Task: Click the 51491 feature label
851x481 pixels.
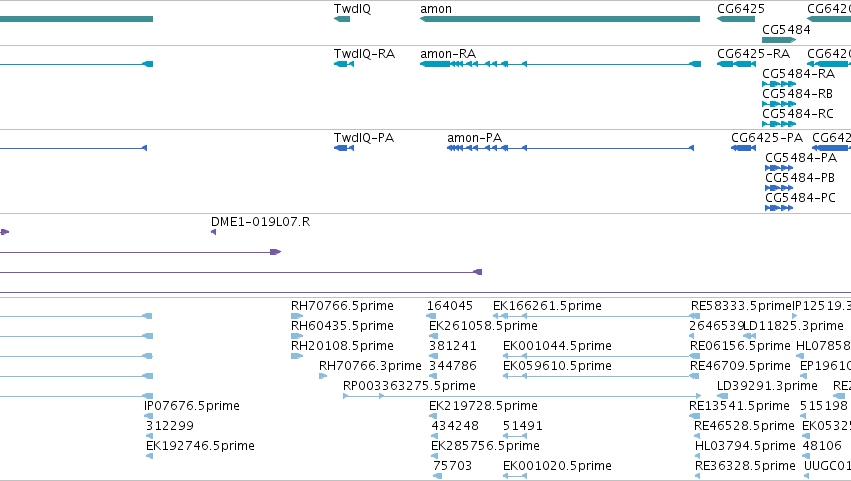Action: coord(523,426)
